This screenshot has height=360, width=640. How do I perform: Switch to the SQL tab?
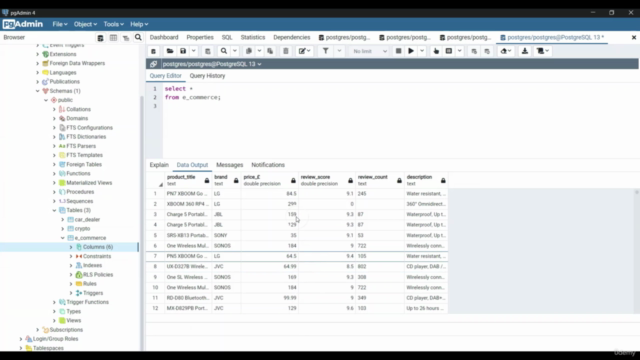click(227, 37)
